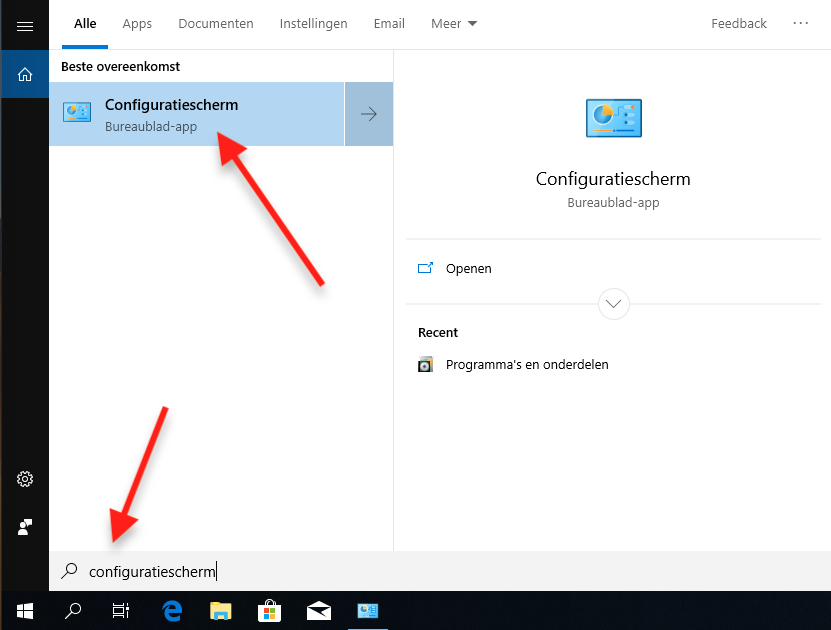Open Microsoft Store from the taskbar
The height and width of the screenshot is (630, 831).
point(269,610)
